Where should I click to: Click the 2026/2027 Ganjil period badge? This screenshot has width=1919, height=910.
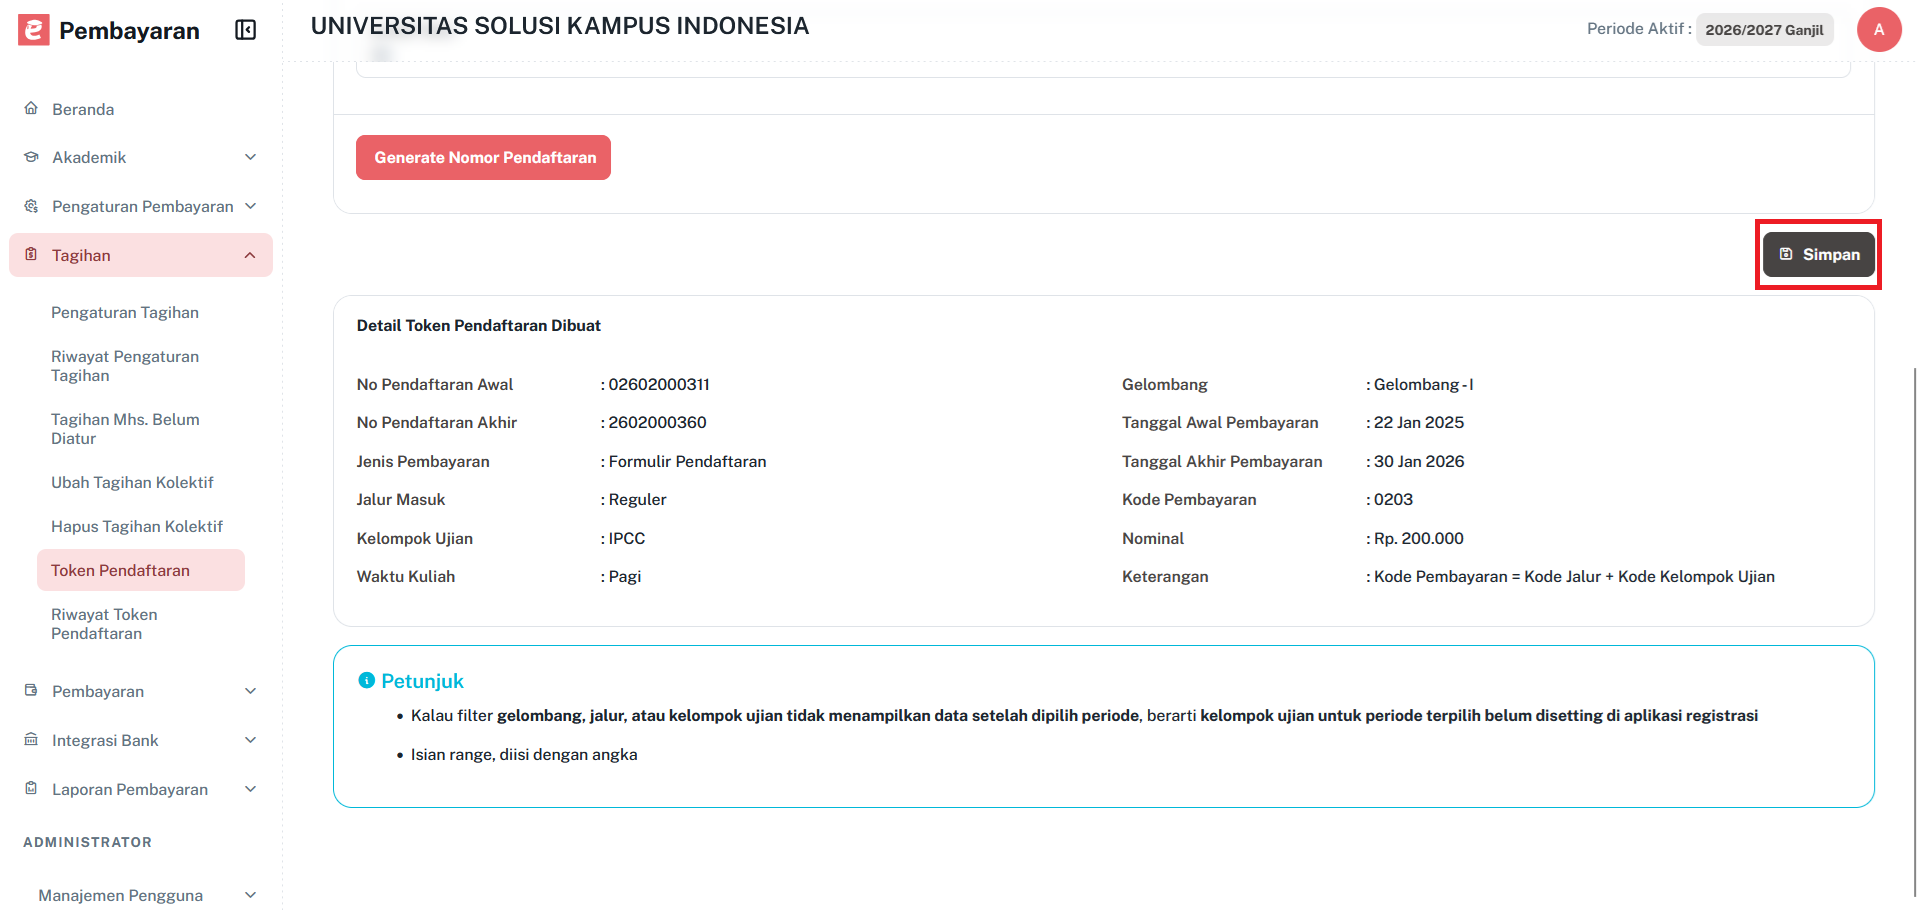[1764, 30]
